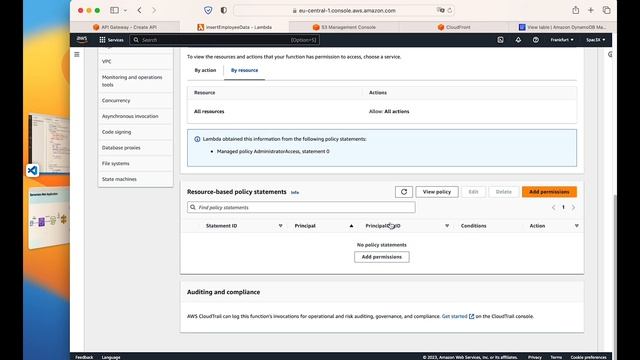
Task: Click the info circle icon in Lambda notice
Action: [x=197, y=139]
